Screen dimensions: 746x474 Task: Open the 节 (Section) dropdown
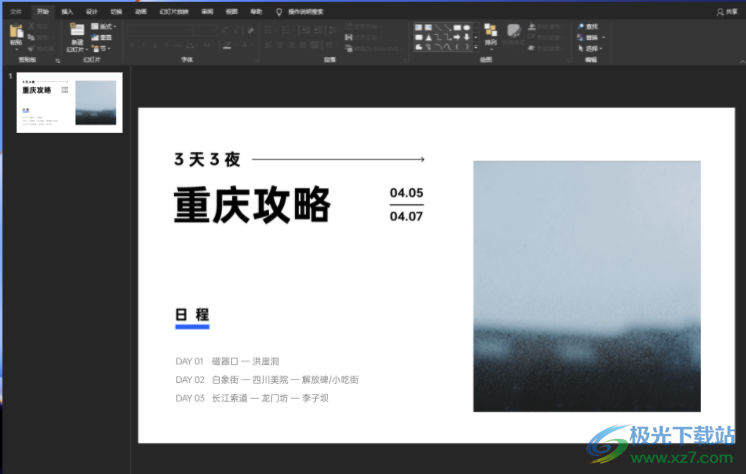(x=101, y=48)
